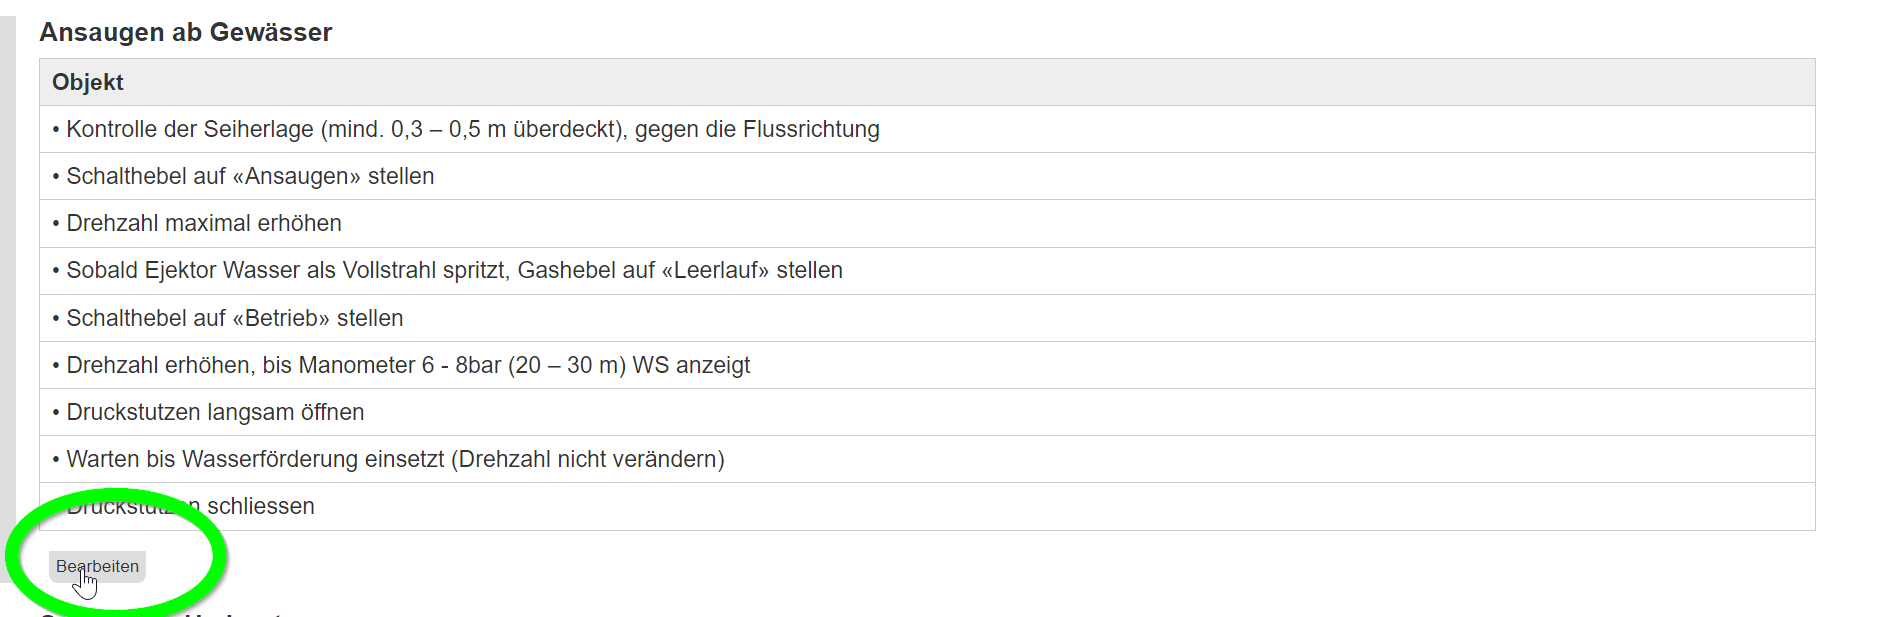This screenshot has width=1896, height=617.
Task: Select the Schalthebel auf «Ansaugen» stellen row
Action: pyautogui.click(x=250, y=176)
